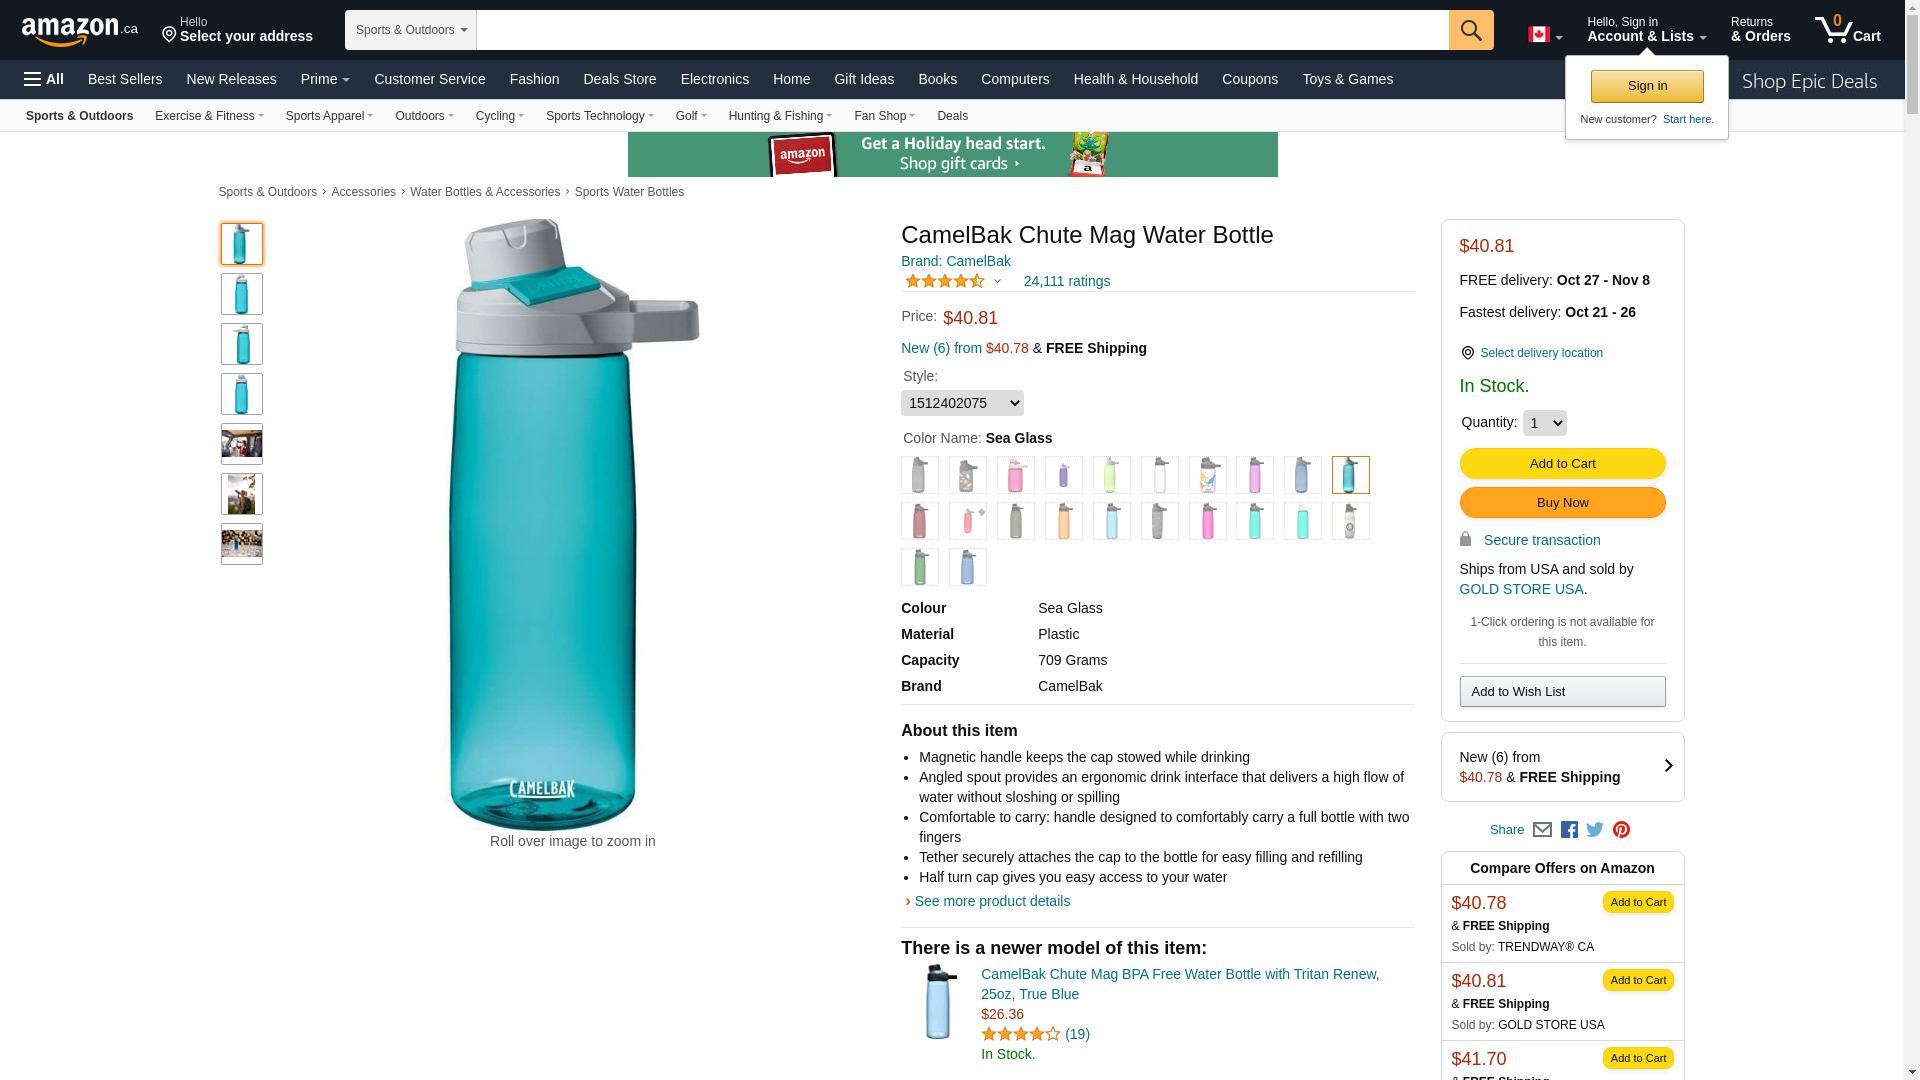The image size is (1920, 1080).
Task: Open the shopping cart icon
Action: coord(1847,30)
